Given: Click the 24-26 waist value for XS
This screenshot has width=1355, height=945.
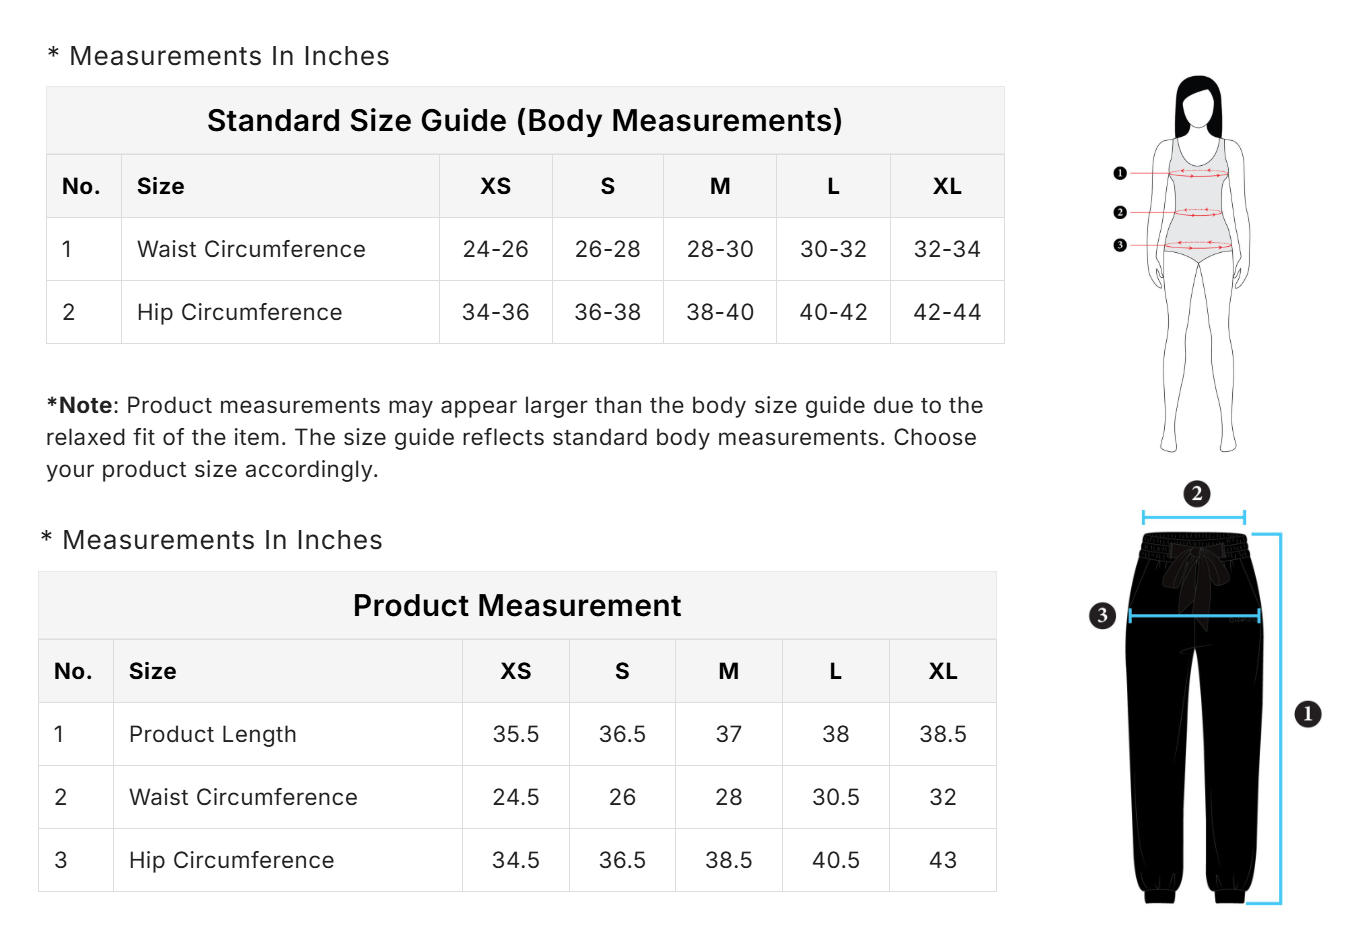Looking at the screenshot, I should tap(495, 250).
